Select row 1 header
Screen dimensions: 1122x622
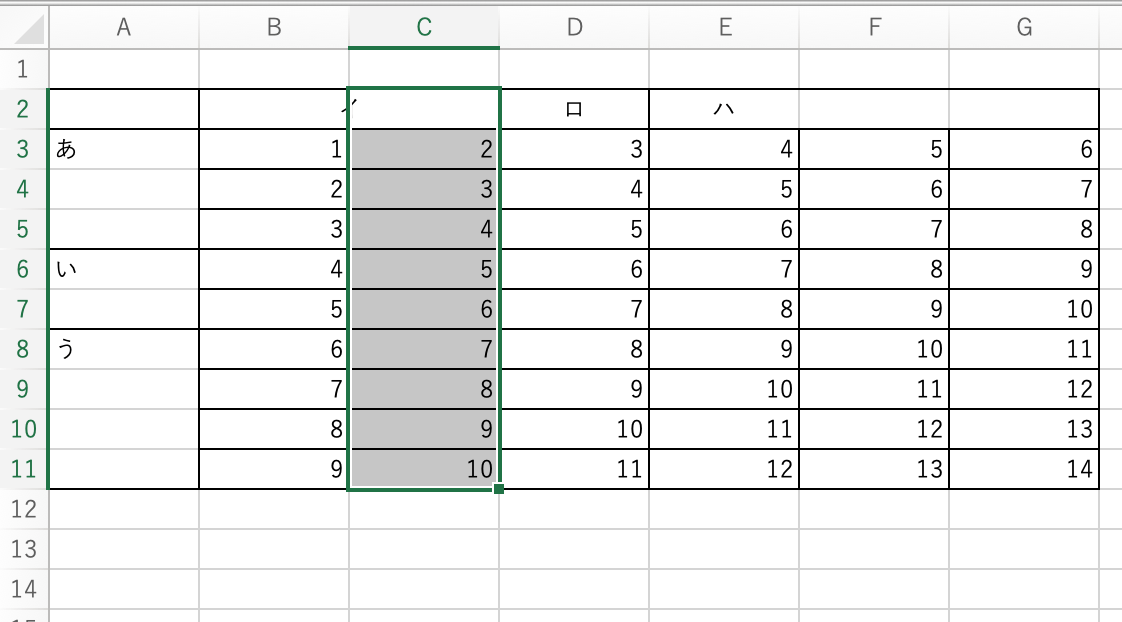(24, 69)
